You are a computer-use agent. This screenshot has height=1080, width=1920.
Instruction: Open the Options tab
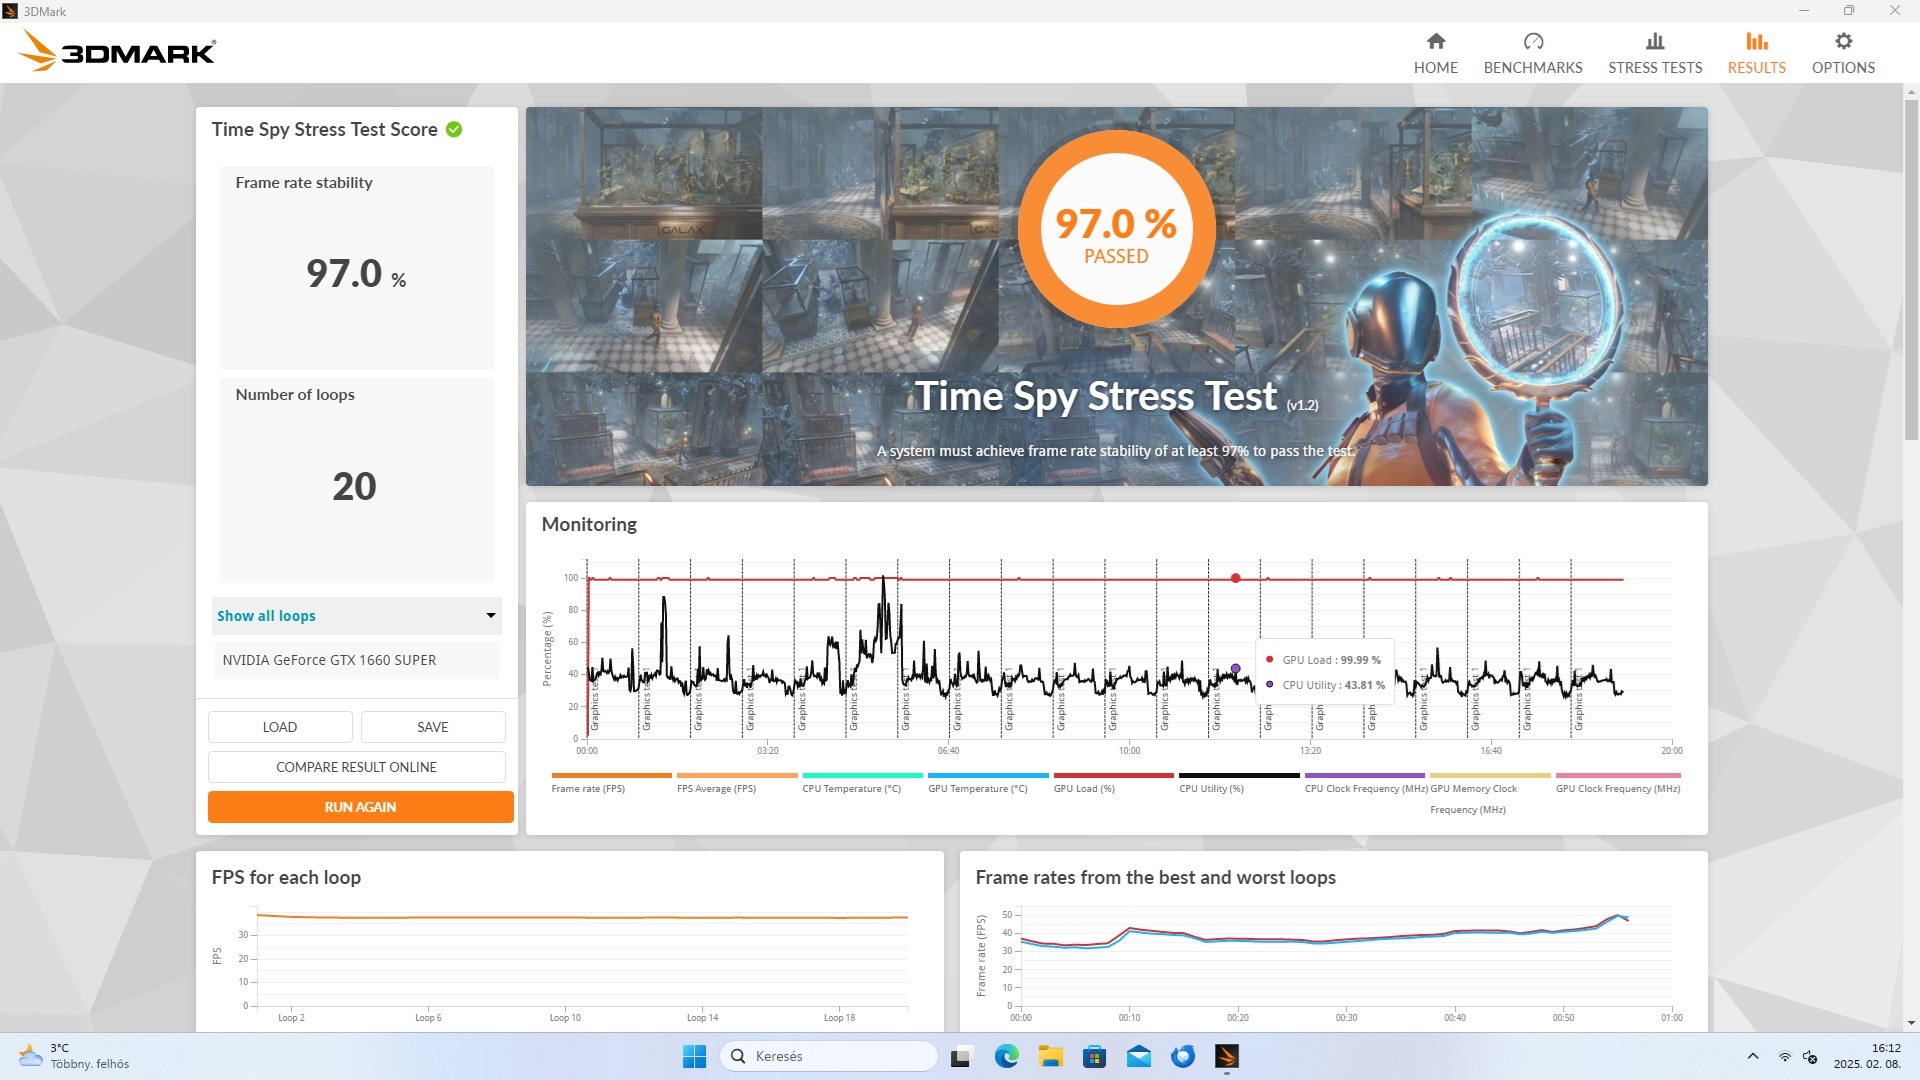[1843, 53]
